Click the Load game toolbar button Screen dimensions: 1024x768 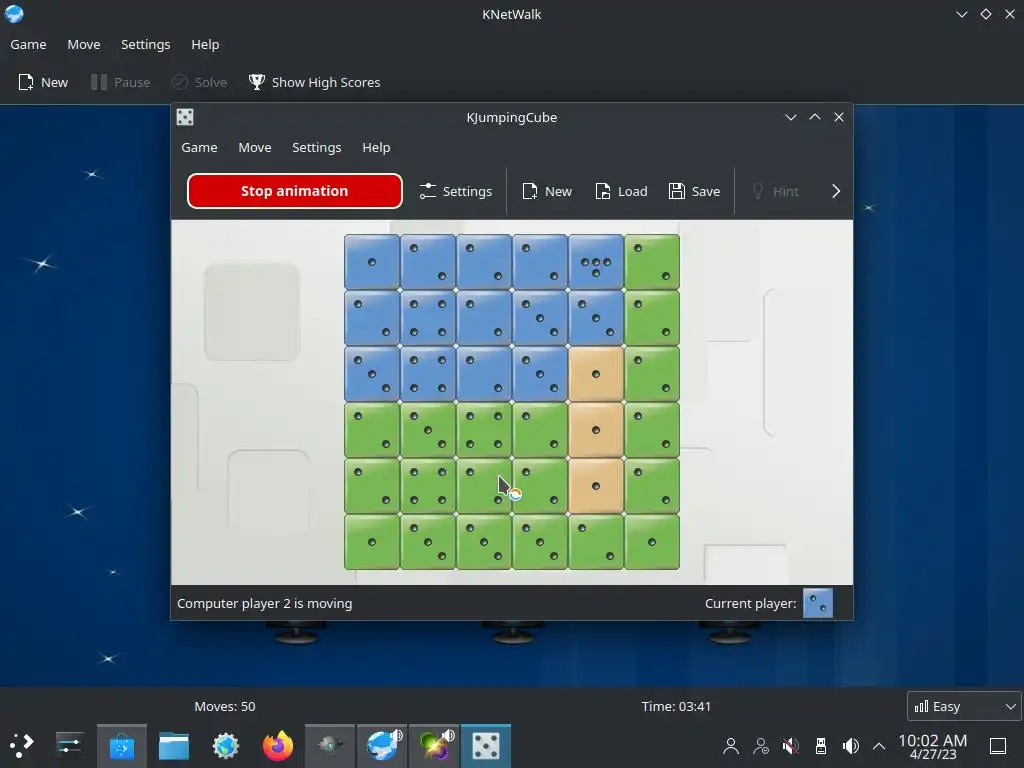coord(621,191)
